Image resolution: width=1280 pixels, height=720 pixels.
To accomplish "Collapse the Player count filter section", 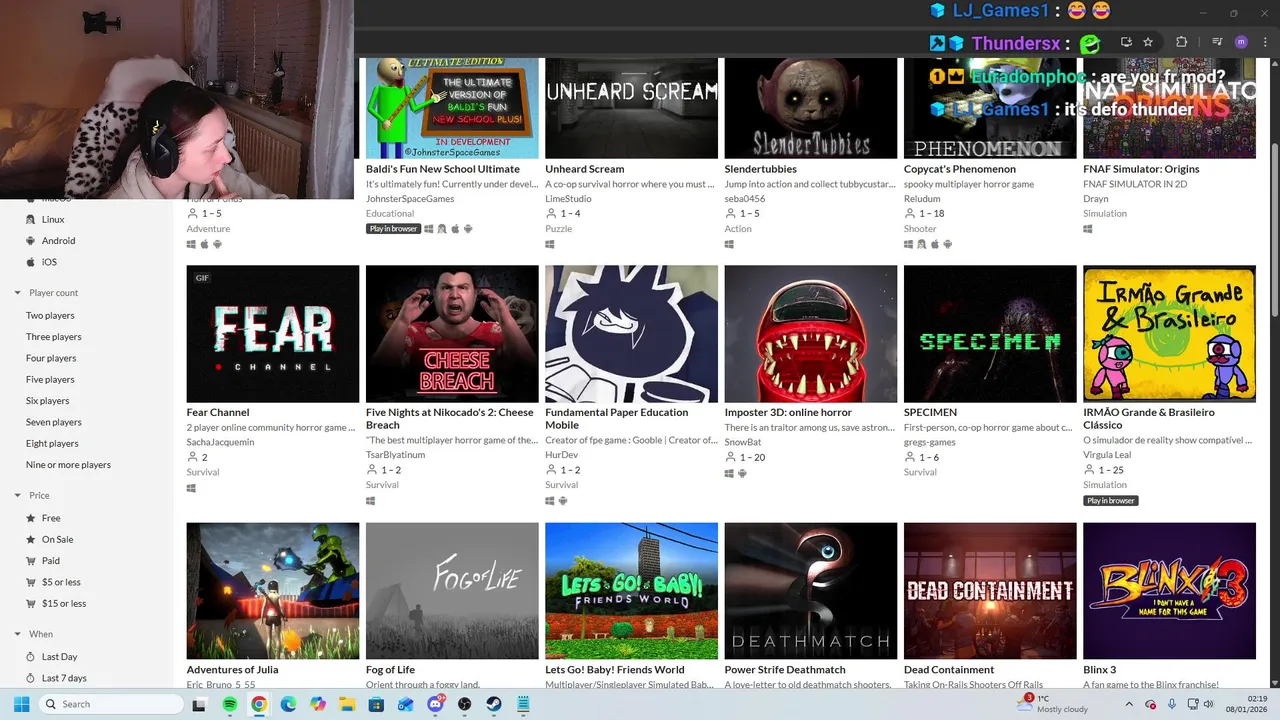I will [x=17, y=293].
